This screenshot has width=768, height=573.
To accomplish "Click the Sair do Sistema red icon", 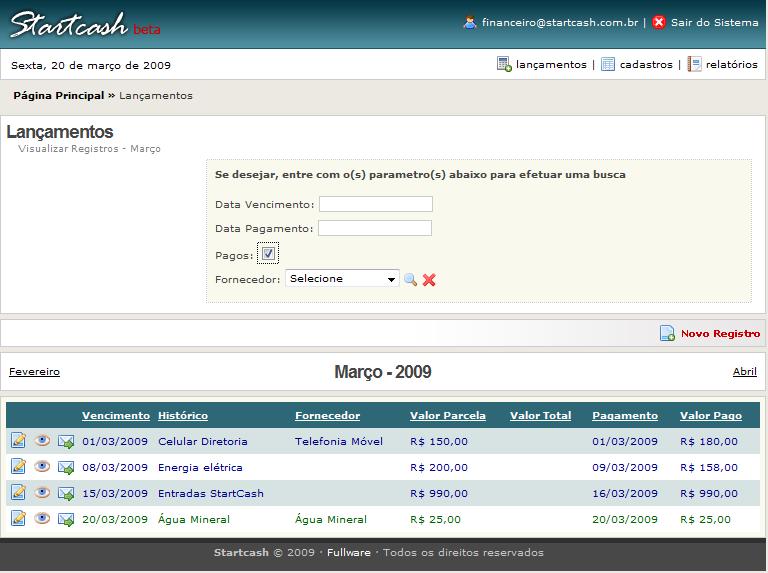I will point(659,22).
